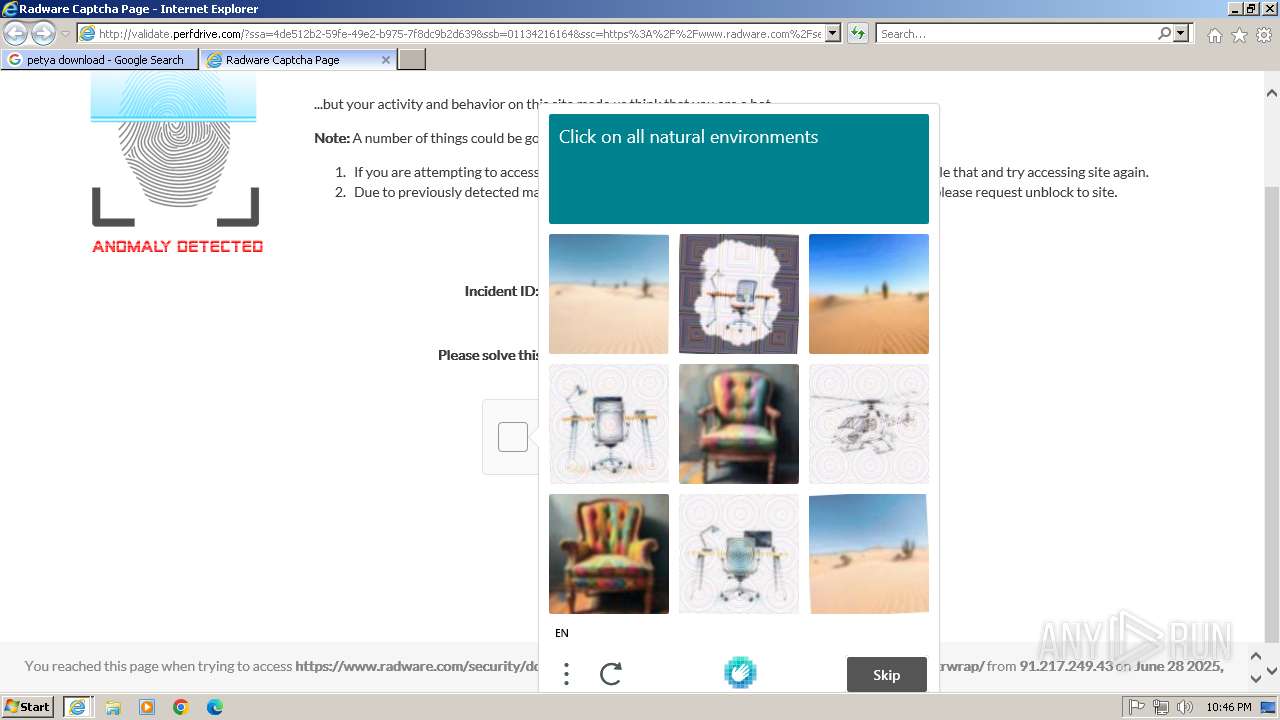1280x720 pixels.
Task: Click the radware.com URL link at bottom
Action: click(640, 666)
